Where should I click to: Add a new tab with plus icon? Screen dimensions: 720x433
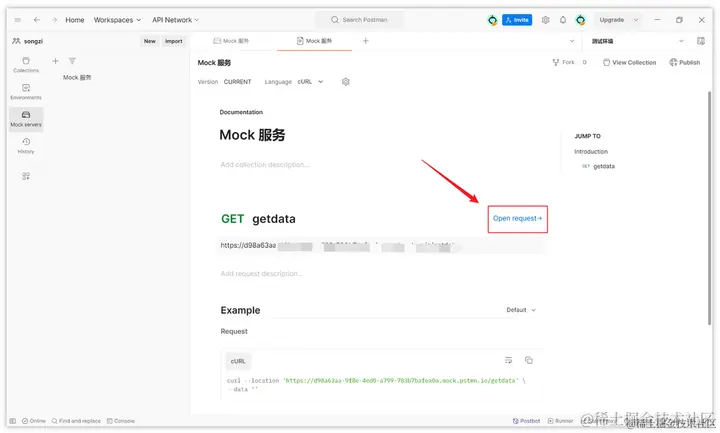coord(366,41)
